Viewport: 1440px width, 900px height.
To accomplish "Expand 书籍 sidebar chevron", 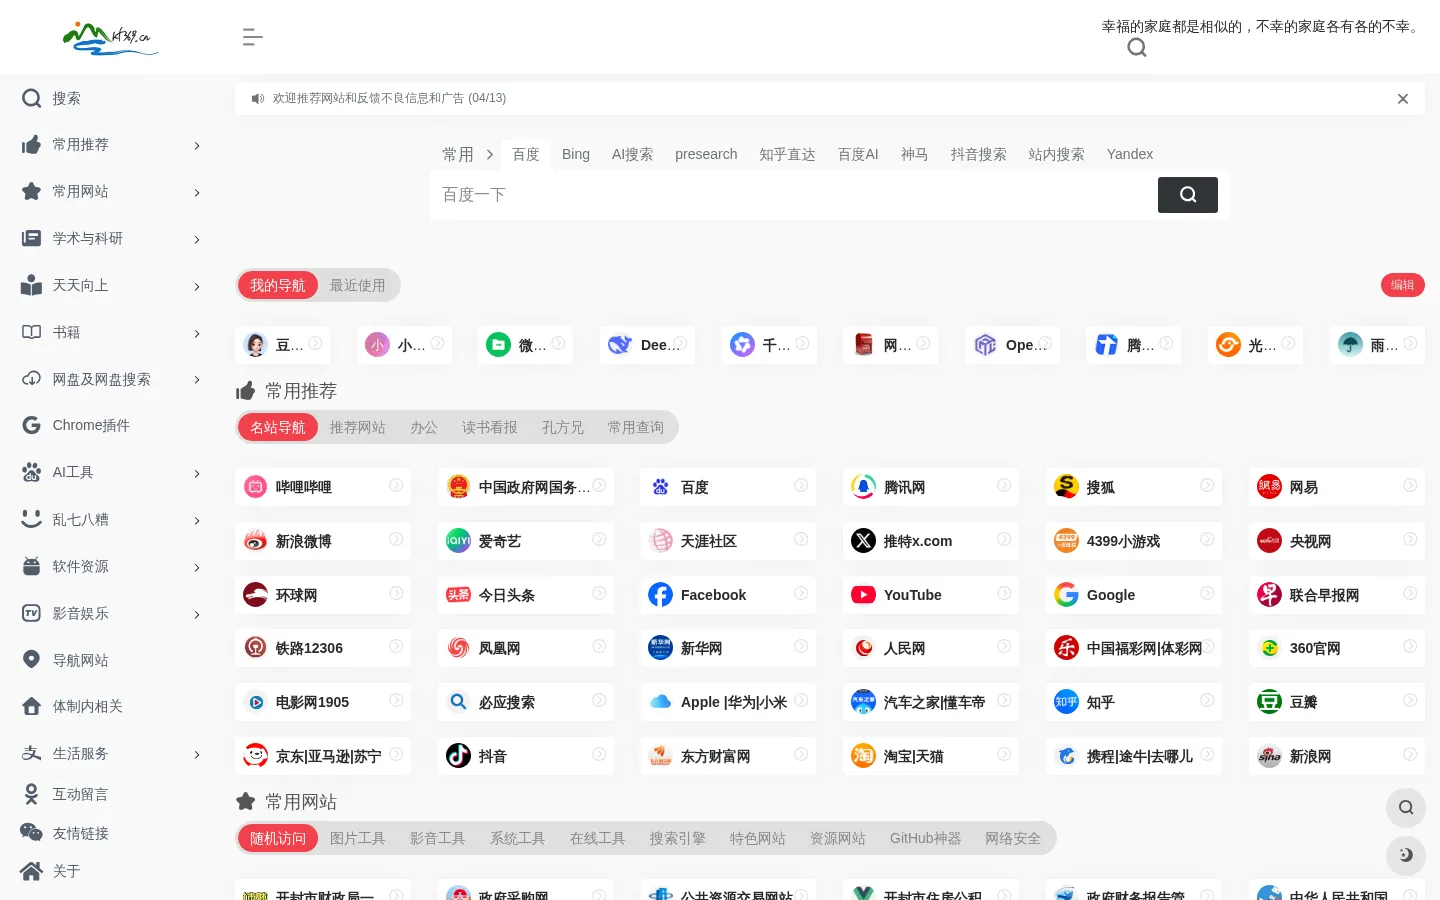I will click(197, 334).
